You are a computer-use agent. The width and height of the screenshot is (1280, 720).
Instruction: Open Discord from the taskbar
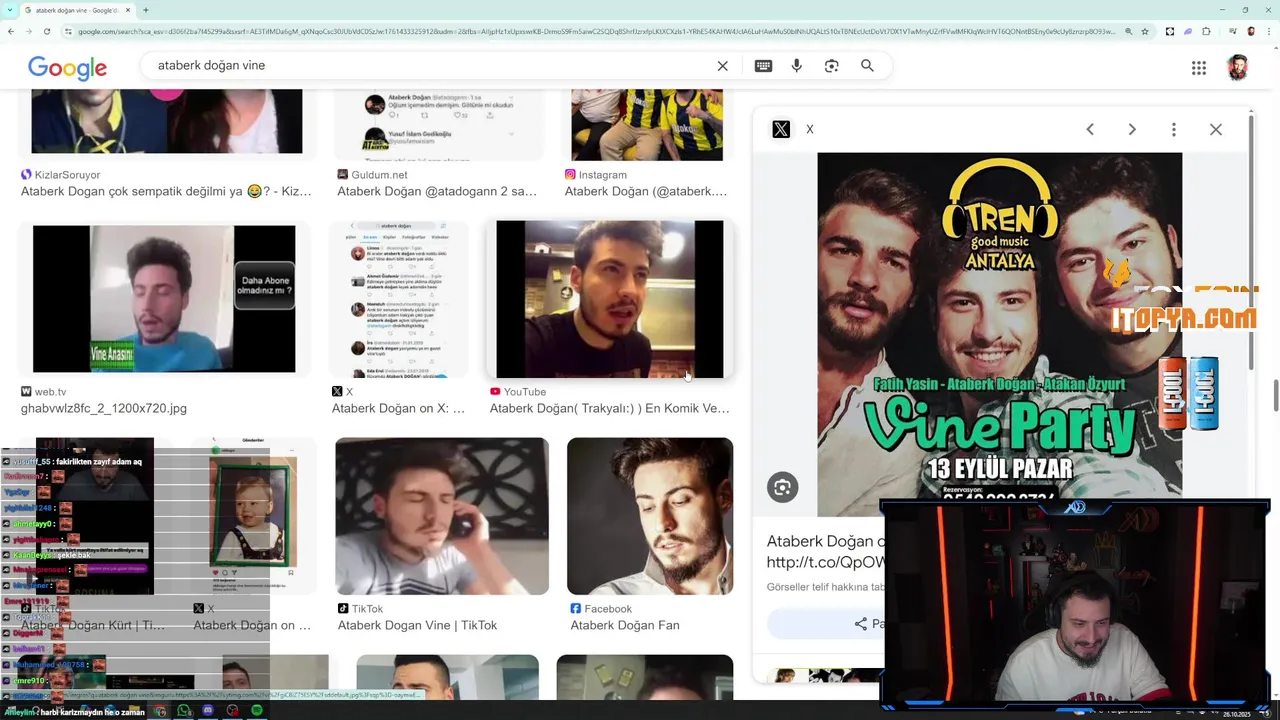pyautogui.click(x=208, y=711)
